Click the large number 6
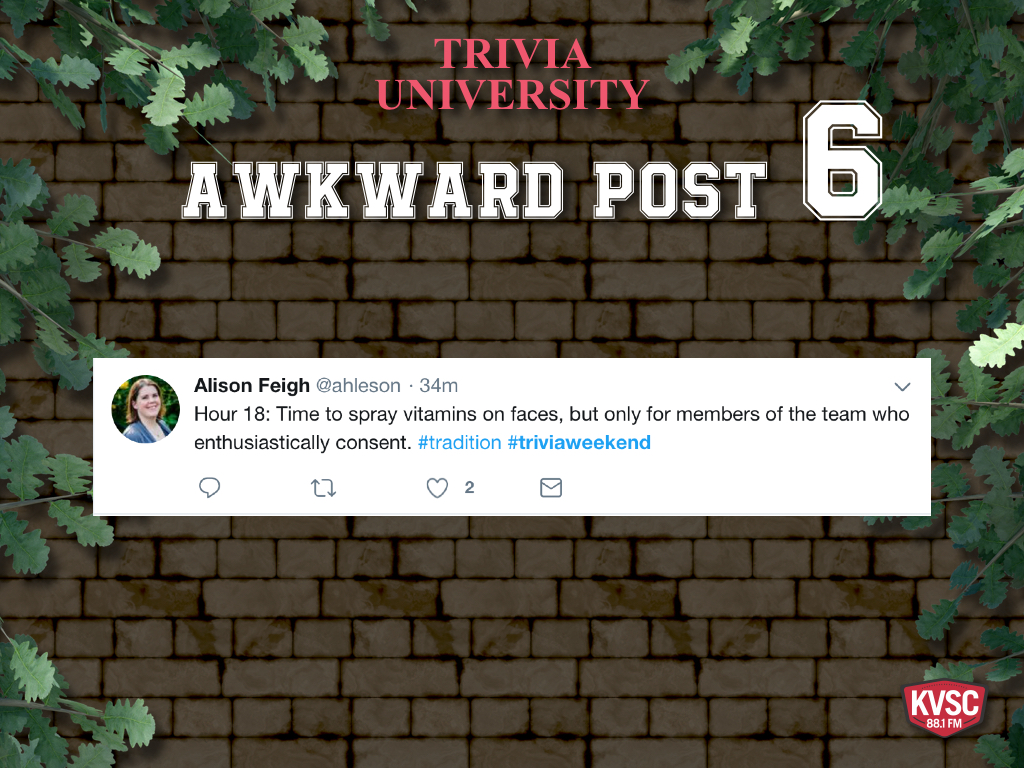 (x=842, y=161)
